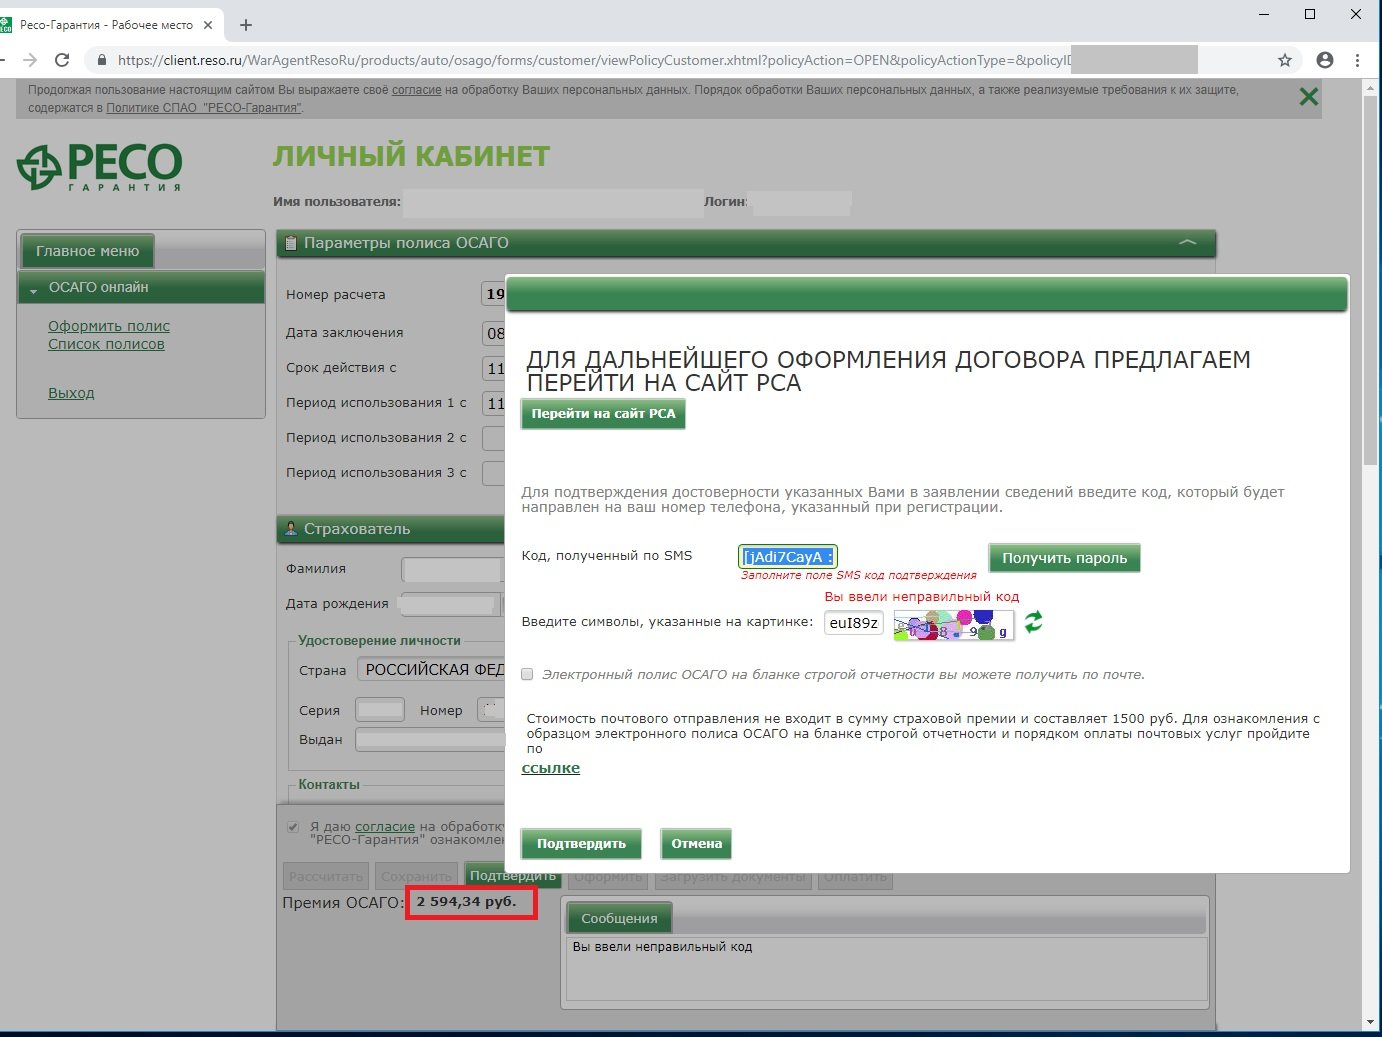Open the Список полисов link

(x=106, y=344)
